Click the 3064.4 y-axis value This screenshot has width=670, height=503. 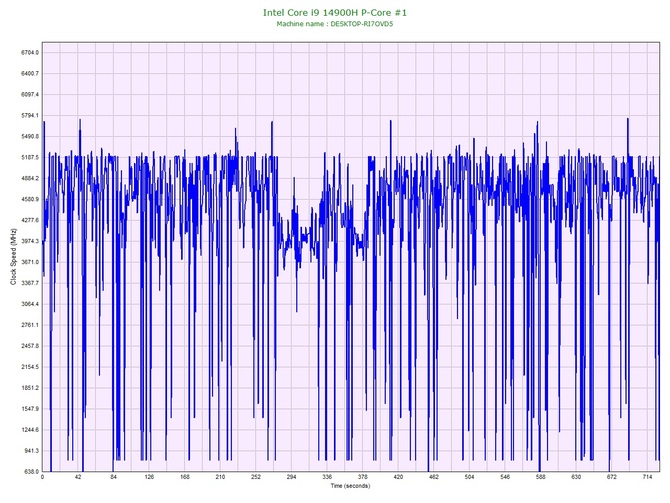(30, 304)
